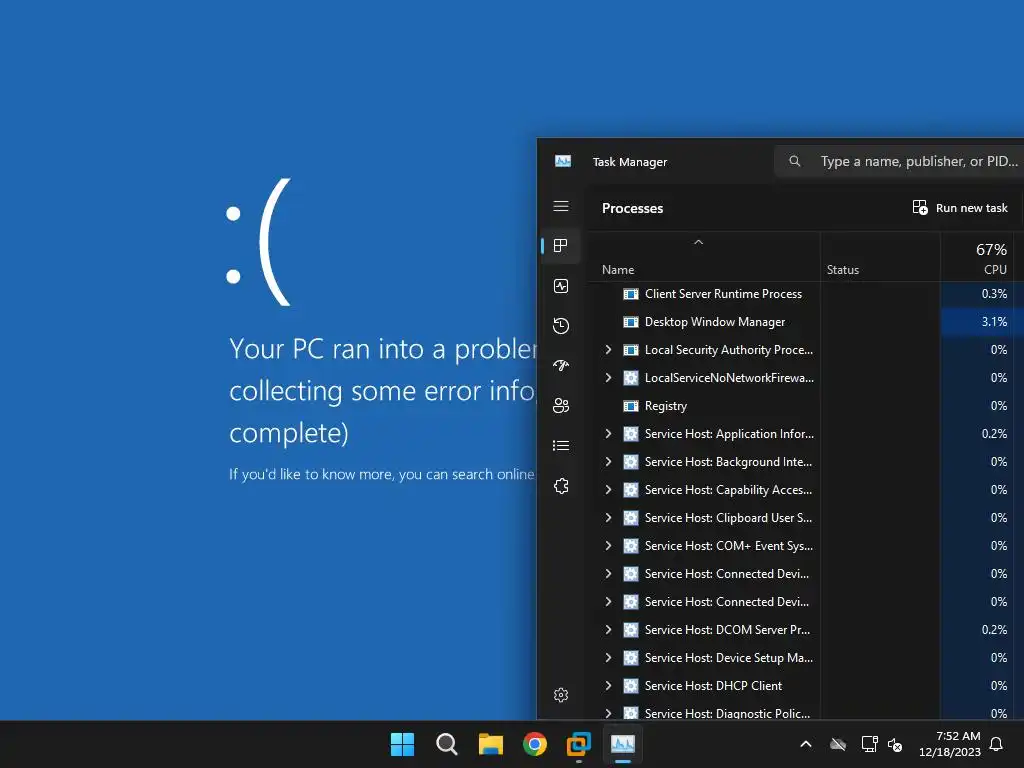The image size is (1024, 768).
Task: Expand Service Host: Capability Access row
Action: click(608, 490)
